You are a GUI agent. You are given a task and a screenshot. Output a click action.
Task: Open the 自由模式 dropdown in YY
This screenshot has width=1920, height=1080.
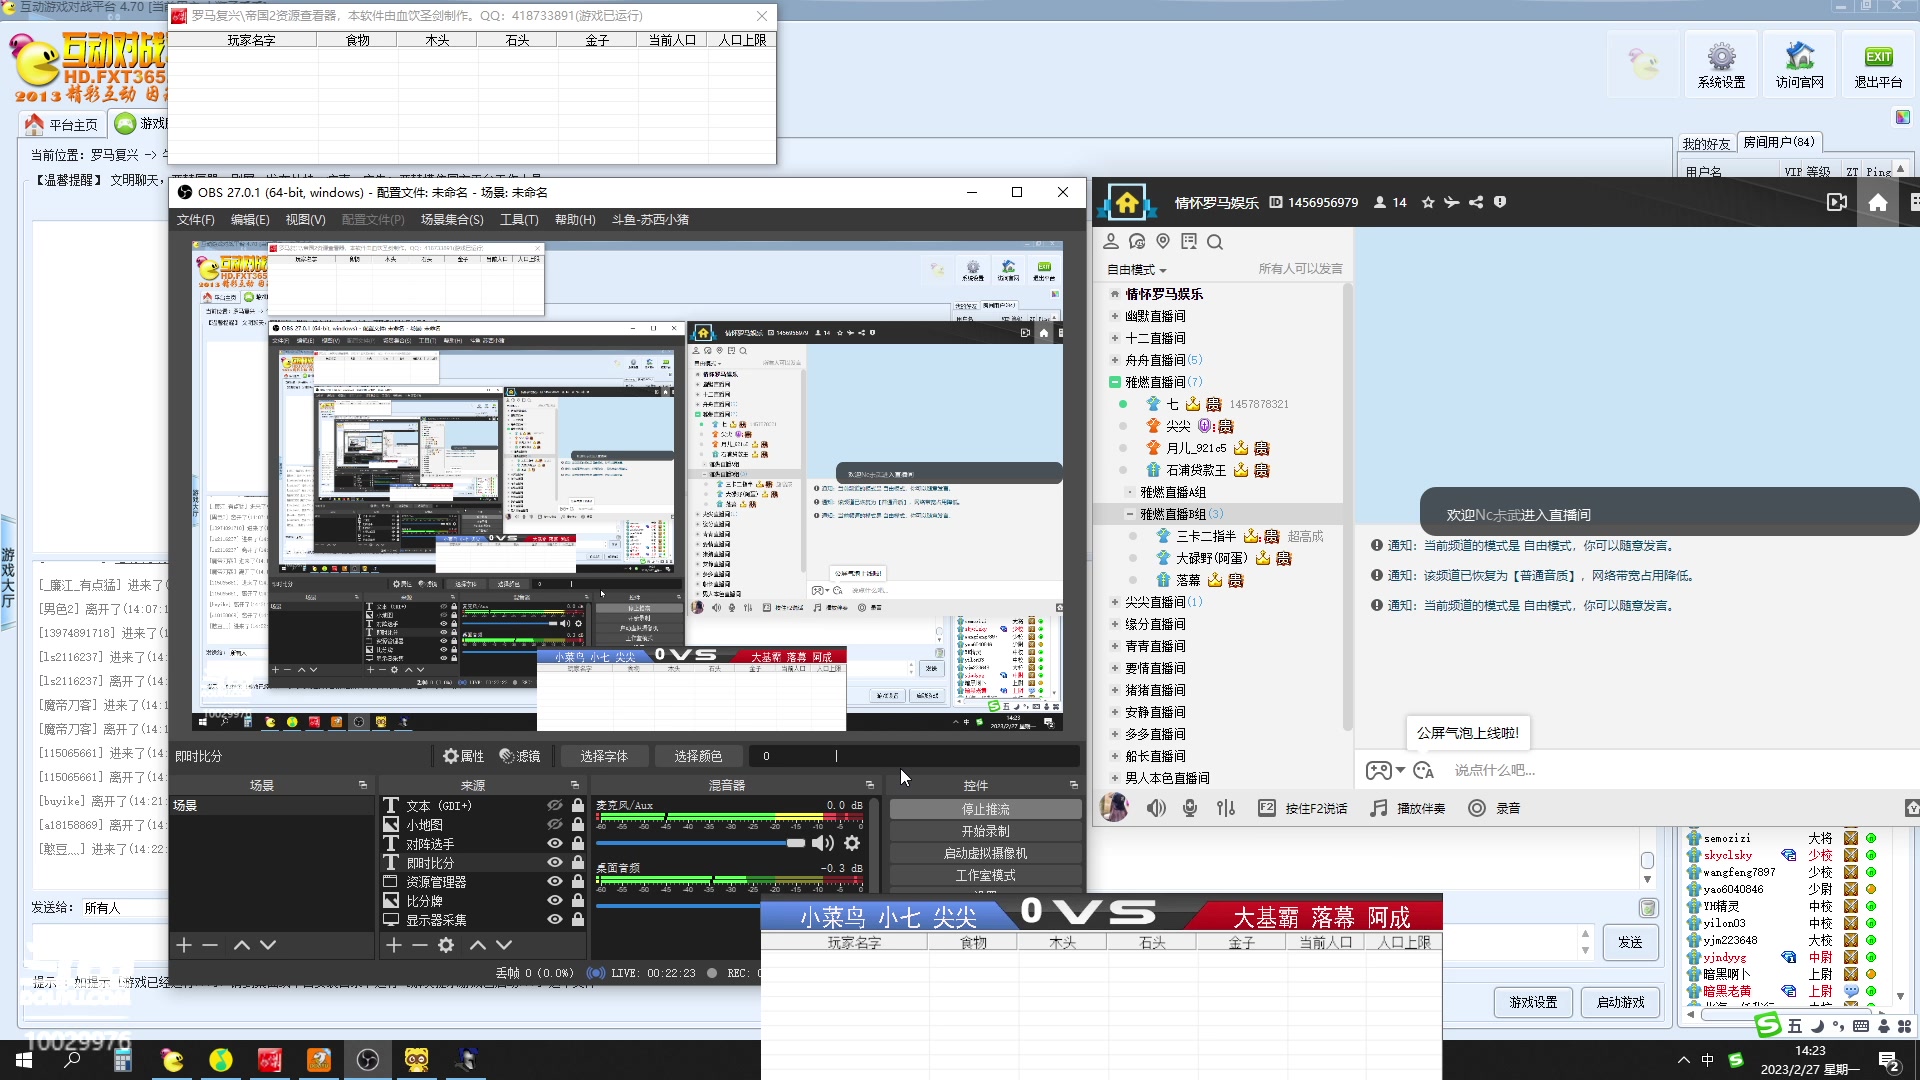tap(1136, 270)
